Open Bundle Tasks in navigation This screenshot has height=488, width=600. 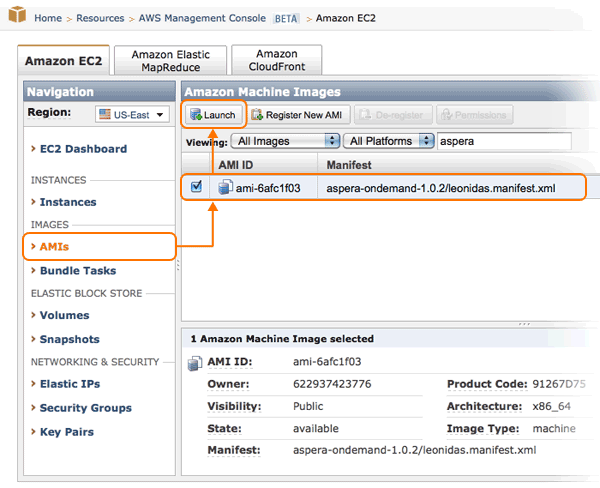78,271
